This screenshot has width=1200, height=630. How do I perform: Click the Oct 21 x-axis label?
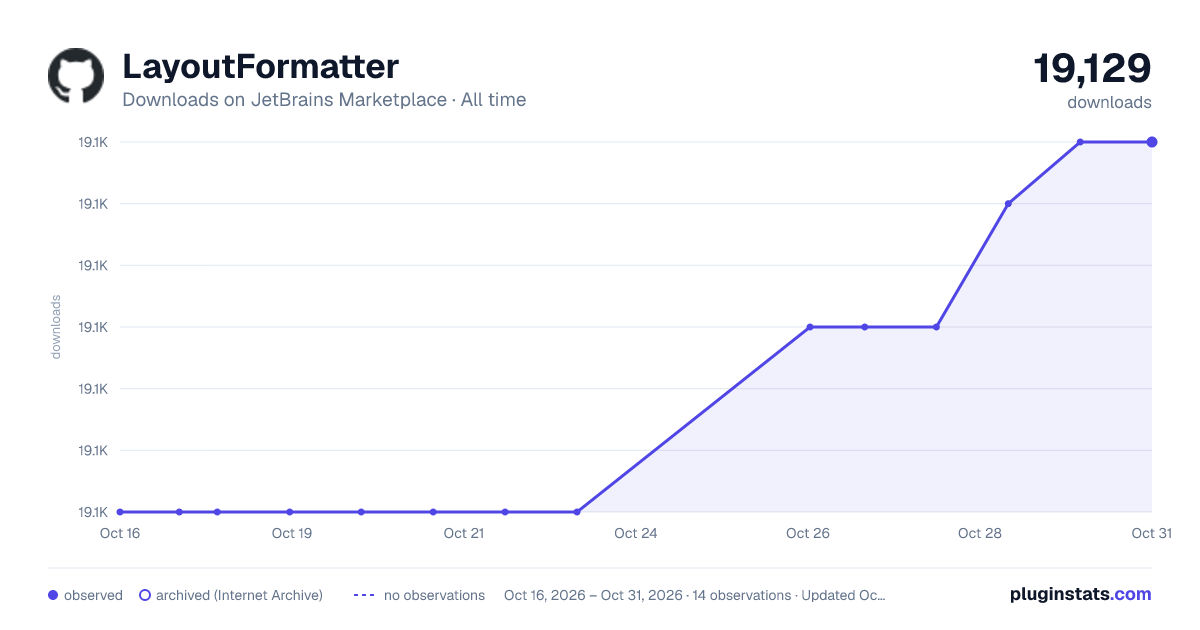(464, 533)
